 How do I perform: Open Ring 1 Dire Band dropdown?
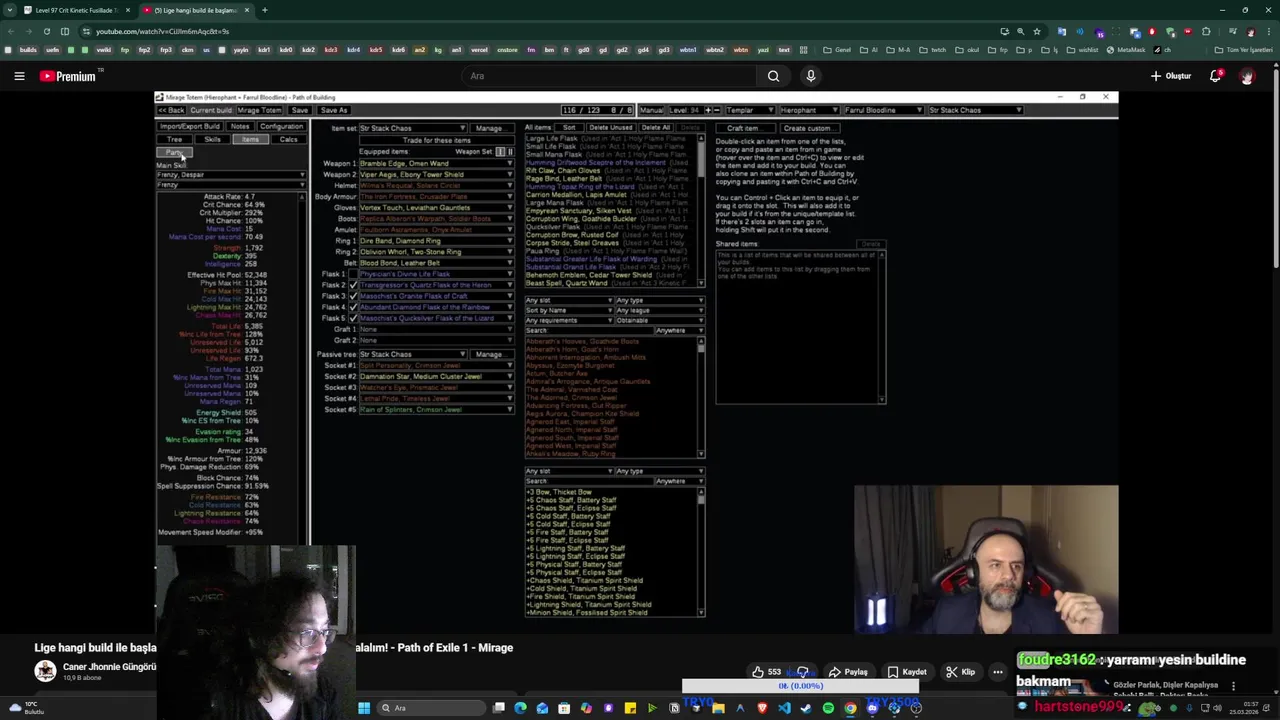click(x=437, y=241)
